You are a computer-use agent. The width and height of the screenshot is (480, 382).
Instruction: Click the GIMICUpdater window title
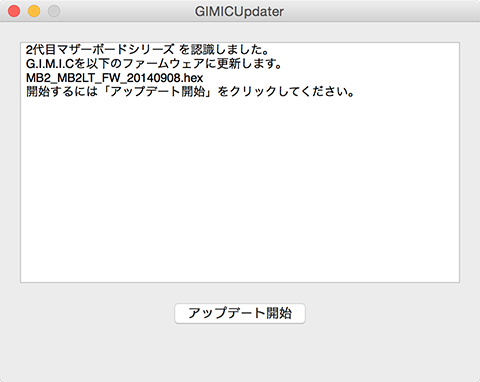[x=239, y=12]
